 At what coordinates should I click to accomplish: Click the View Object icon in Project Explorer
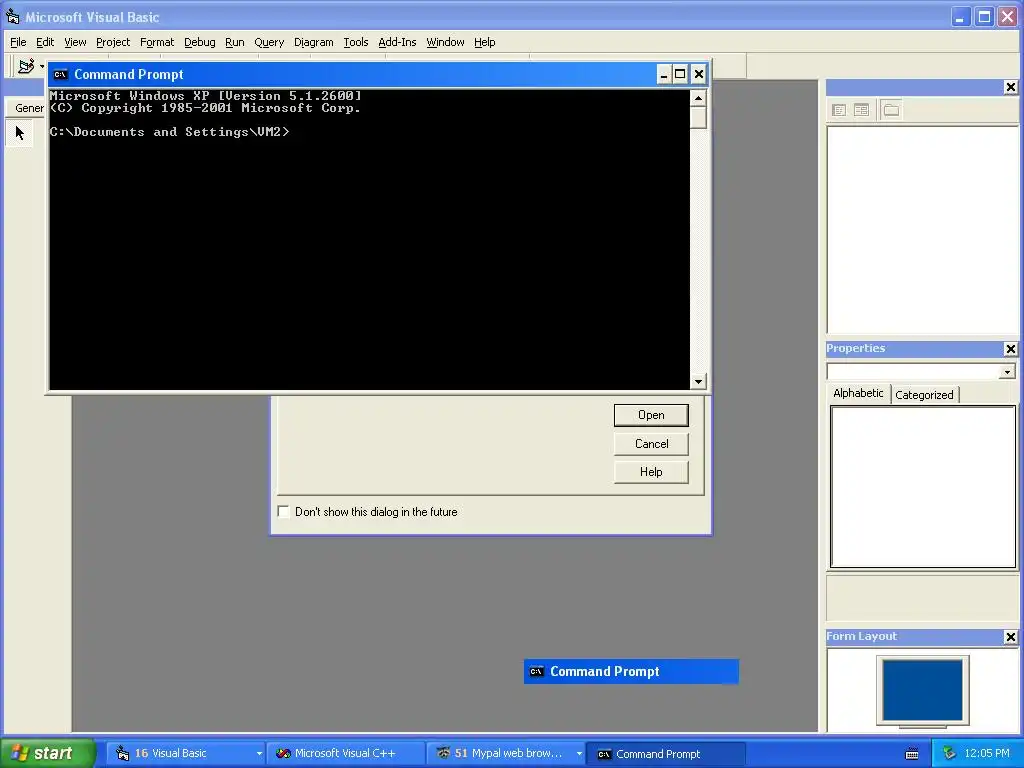(861, 110)
